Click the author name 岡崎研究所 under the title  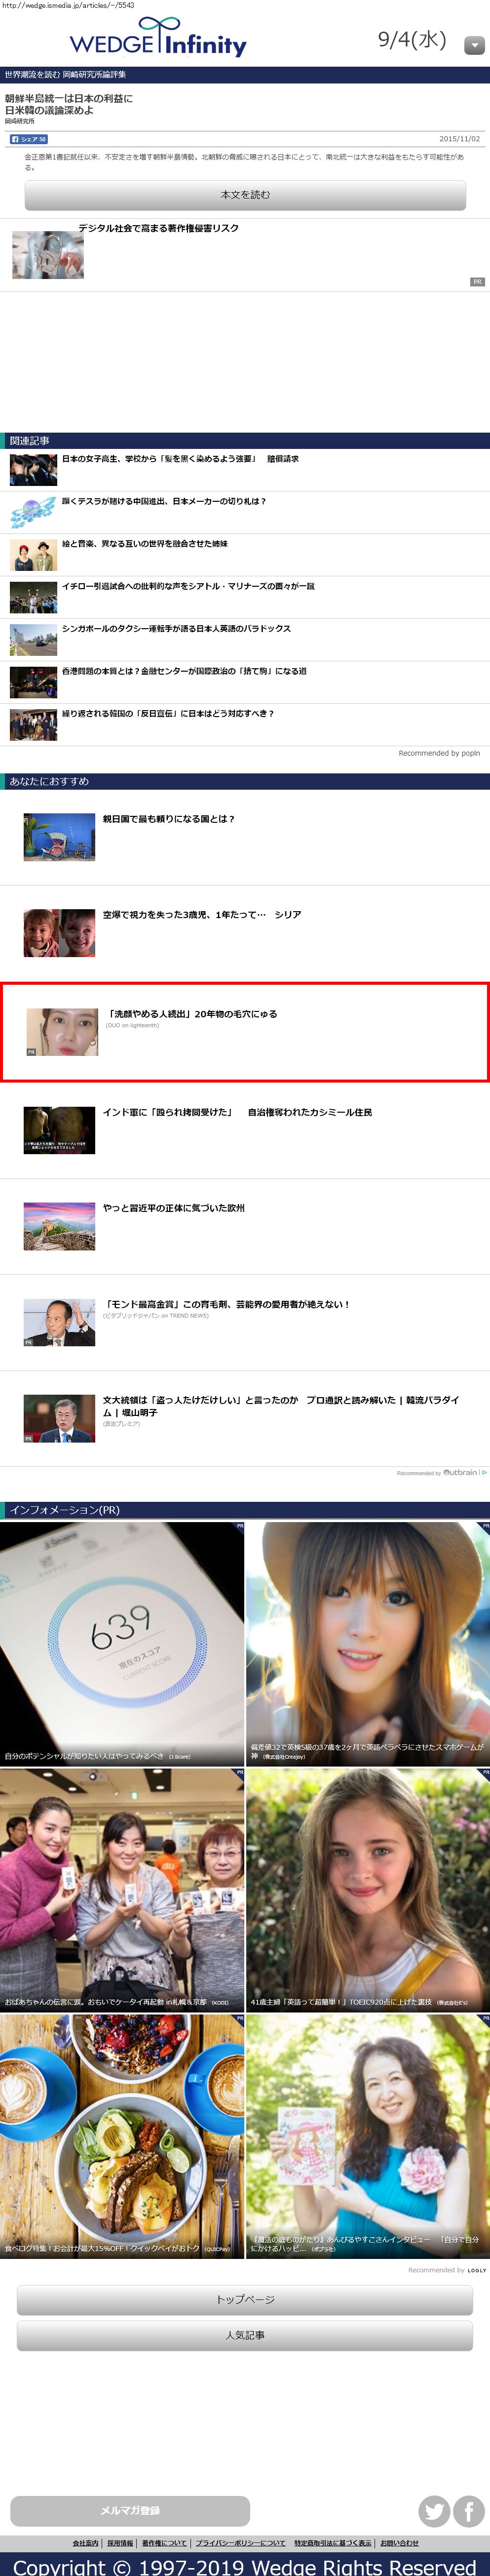(x=19, y=121)
